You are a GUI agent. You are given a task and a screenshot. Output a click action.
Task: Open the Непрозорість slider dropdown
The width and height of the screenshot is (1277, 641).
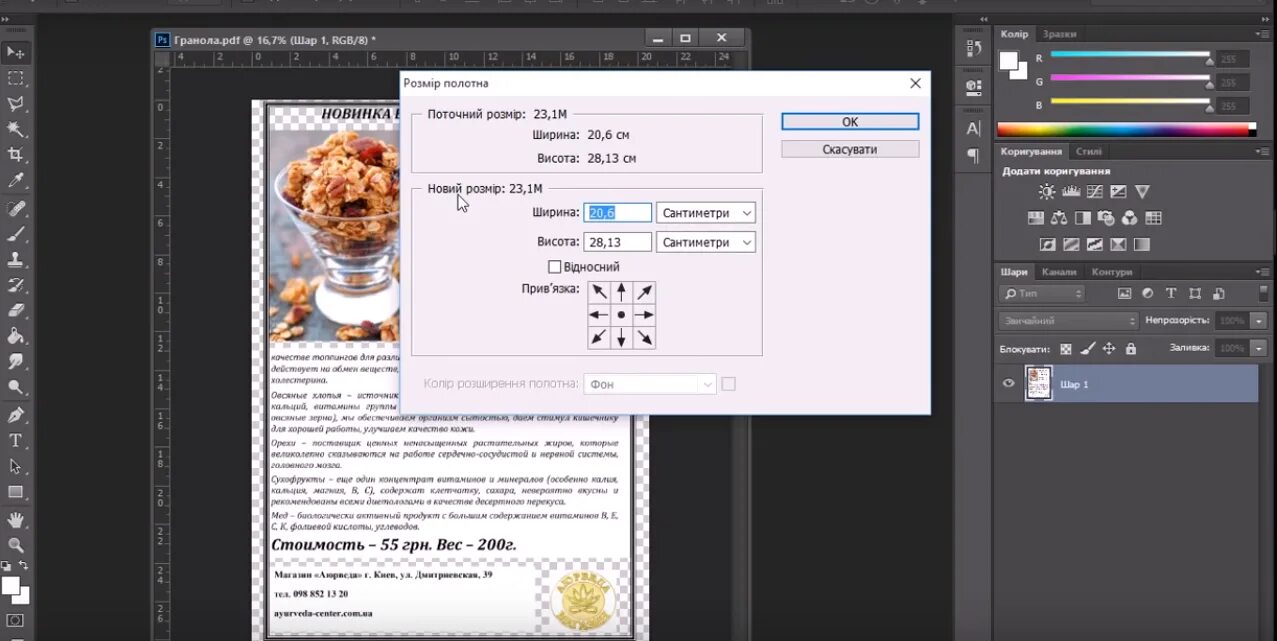[1259, 321]
